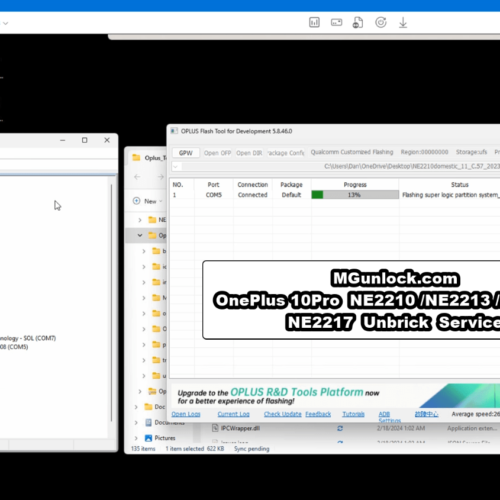Viewport: 500px width, 500px height.
Task: Click the Package Config button
Action: click(x=286, y=153)
